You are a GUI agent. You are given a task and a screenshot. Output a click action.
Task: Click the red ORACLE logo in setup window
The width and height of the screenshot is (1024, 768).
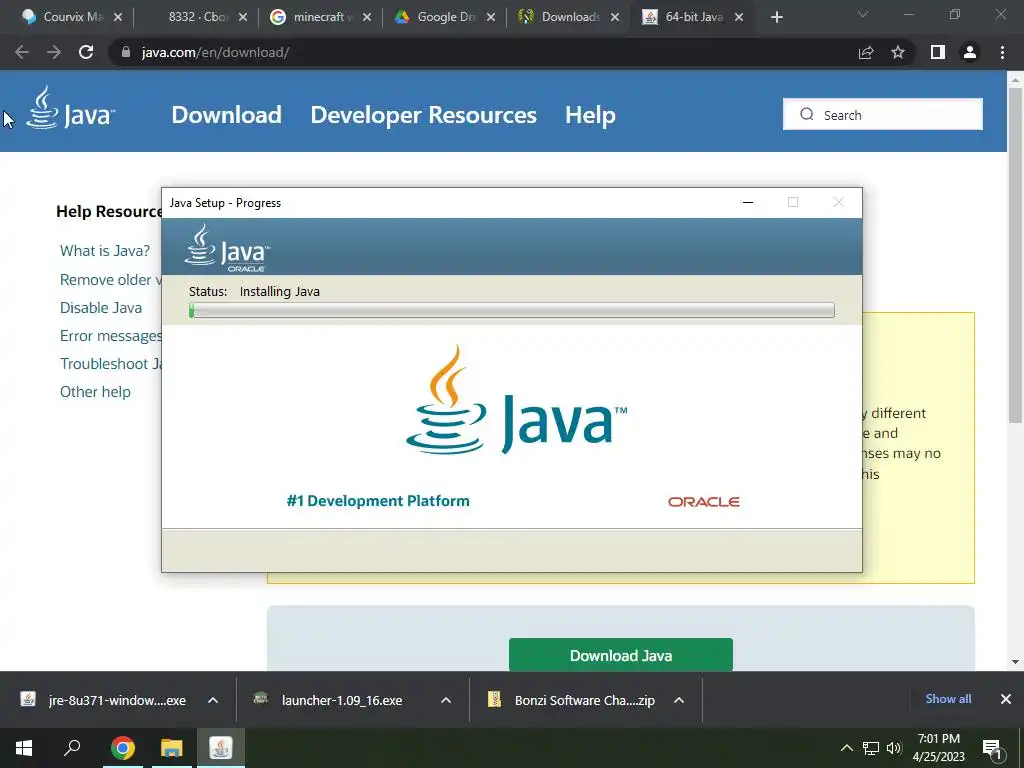point(703,502)
